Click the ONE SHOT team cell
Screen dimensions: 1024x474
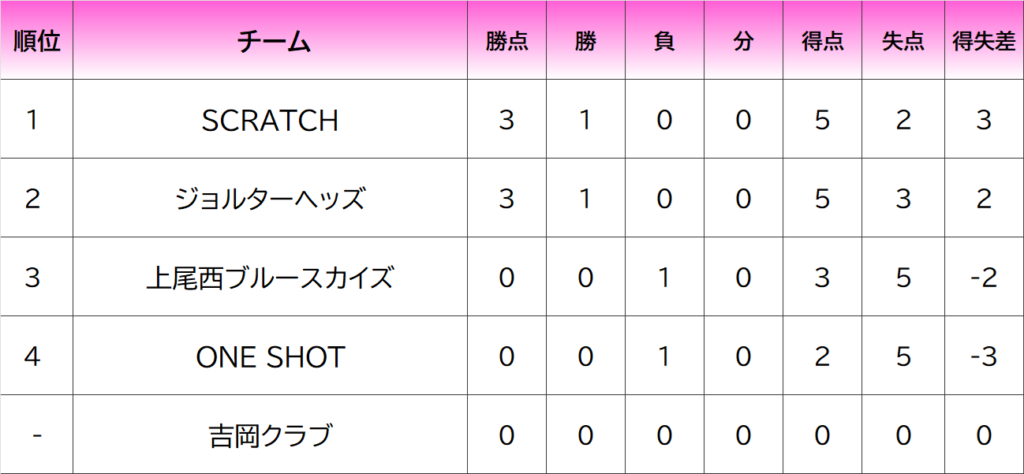270,356
